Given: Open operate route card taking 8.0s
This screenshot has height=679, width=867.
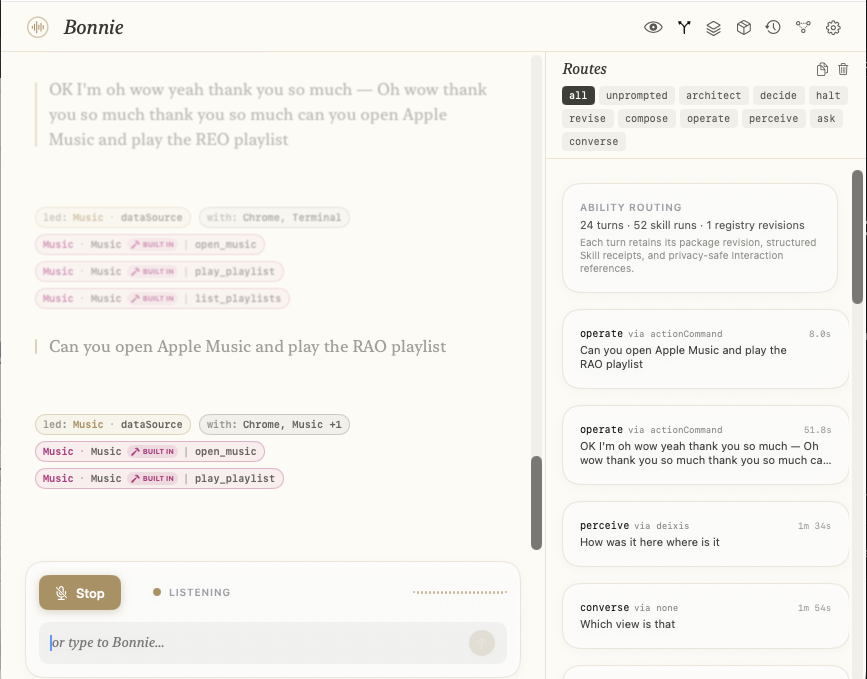Looking at the screenshot, I should point(705,349).
